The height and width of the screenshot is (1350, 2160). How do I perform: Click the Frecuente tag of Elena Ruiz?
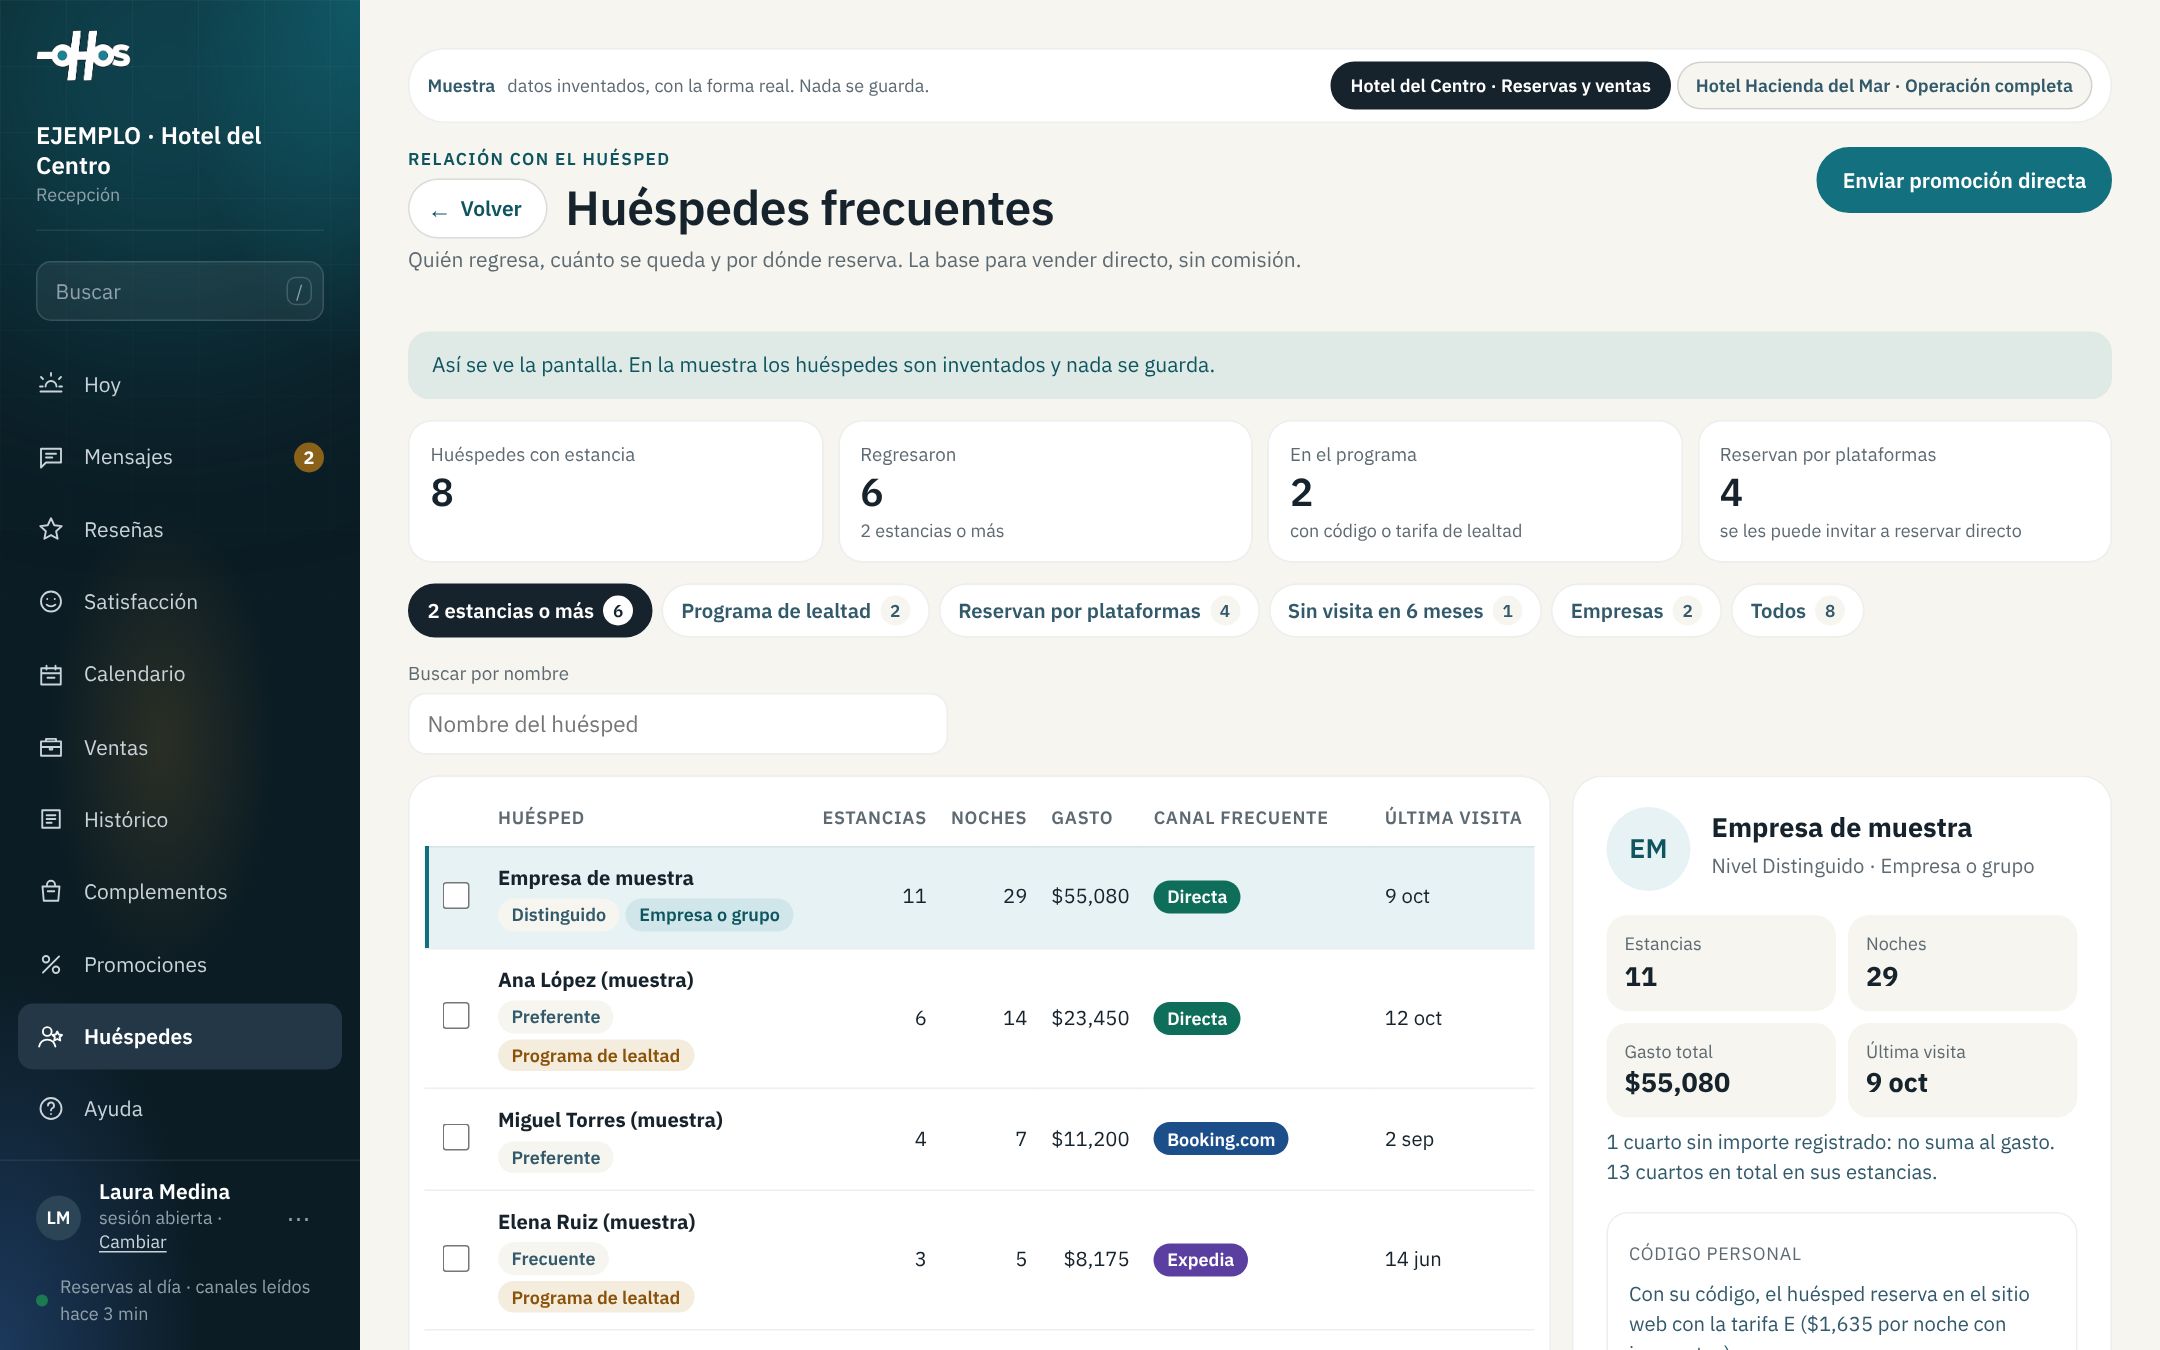point(553,1259)
